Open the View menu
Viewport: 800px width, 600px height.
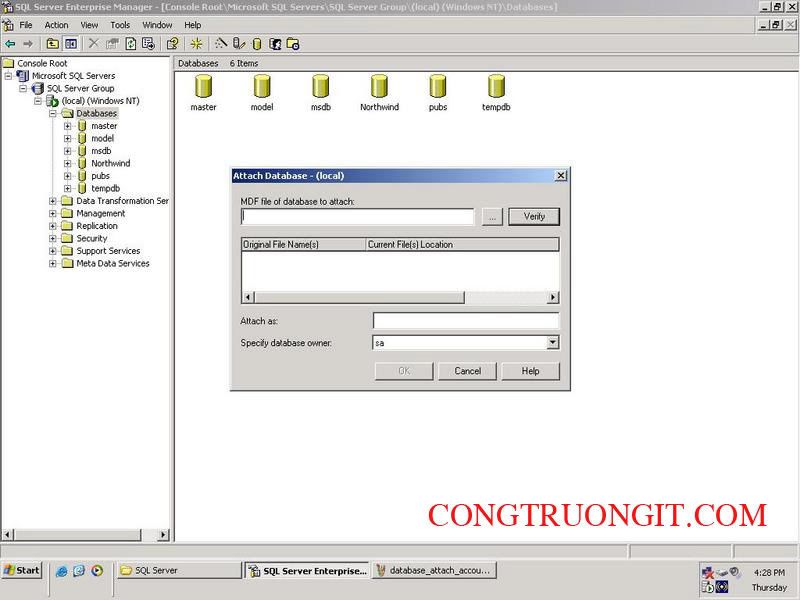click(89, 25)
